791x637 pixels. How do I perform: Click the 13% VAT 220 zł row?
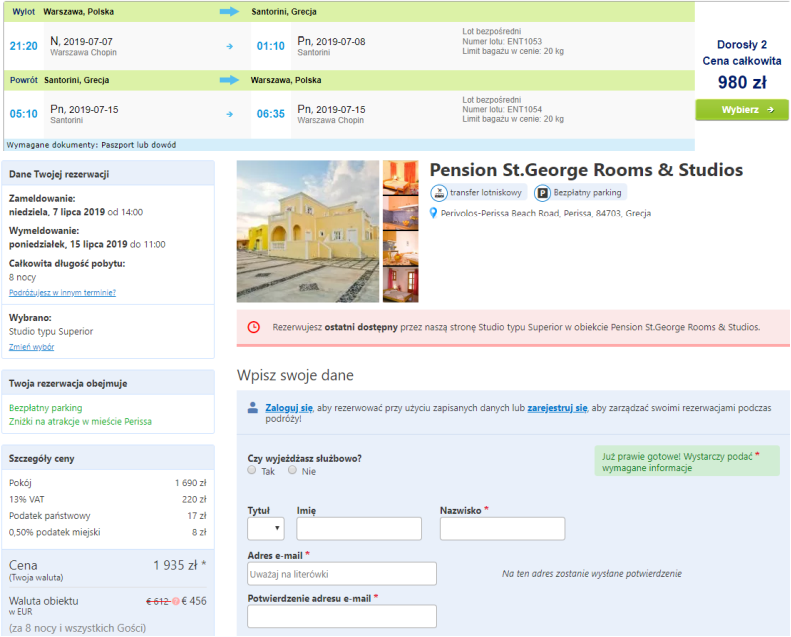(x=107, y=499)
